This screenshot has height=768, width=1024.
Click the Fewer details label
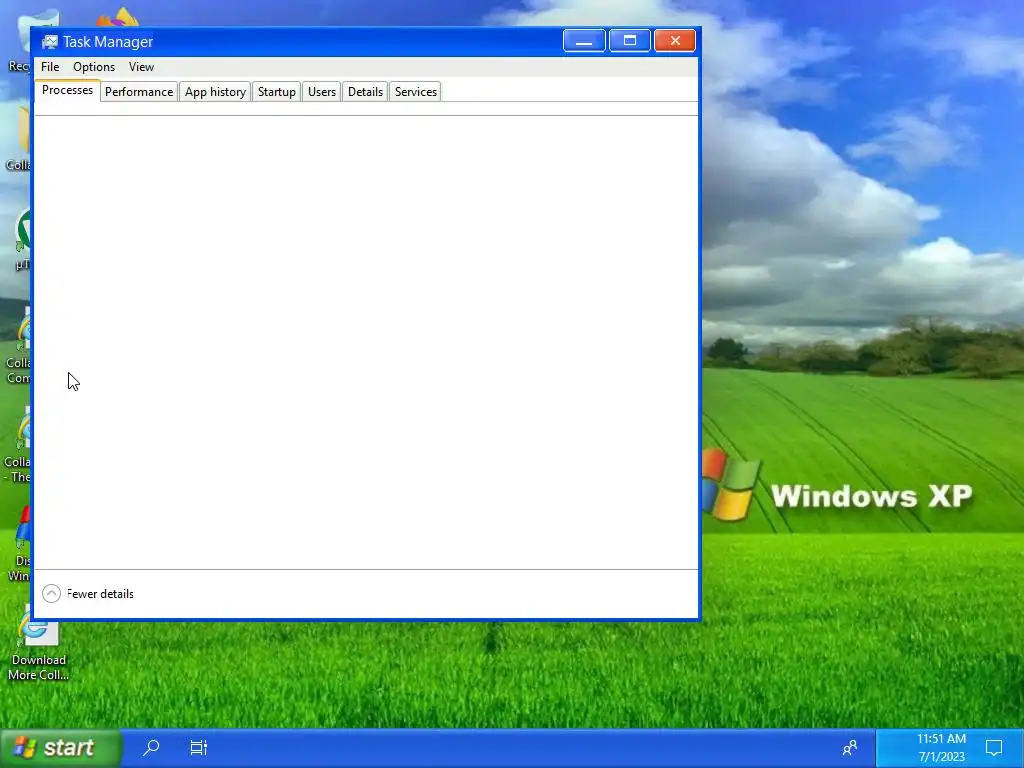pyautogui.click(x=100, y=594)
